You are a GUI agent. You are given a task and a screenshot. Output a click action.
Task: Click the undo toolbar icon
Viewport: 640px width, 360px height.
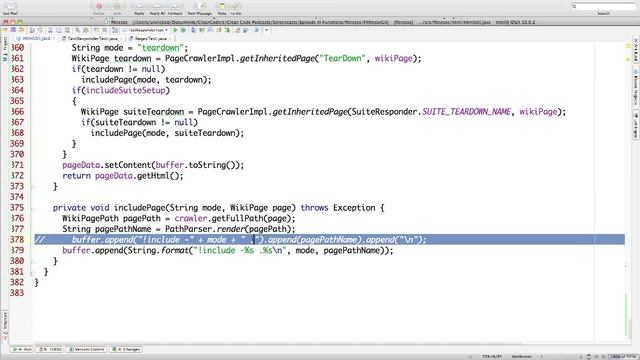point(32,30)
